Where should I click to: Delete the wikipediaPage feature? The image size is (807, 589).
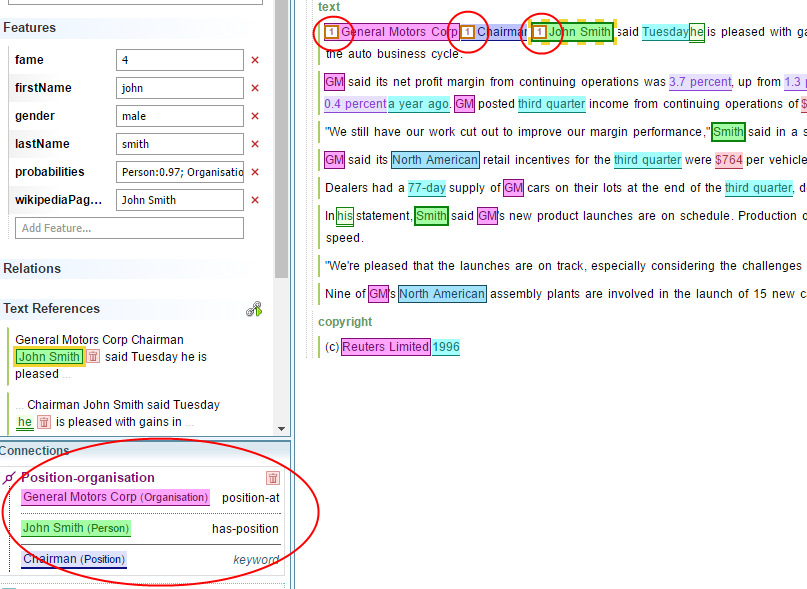(255, 200)
